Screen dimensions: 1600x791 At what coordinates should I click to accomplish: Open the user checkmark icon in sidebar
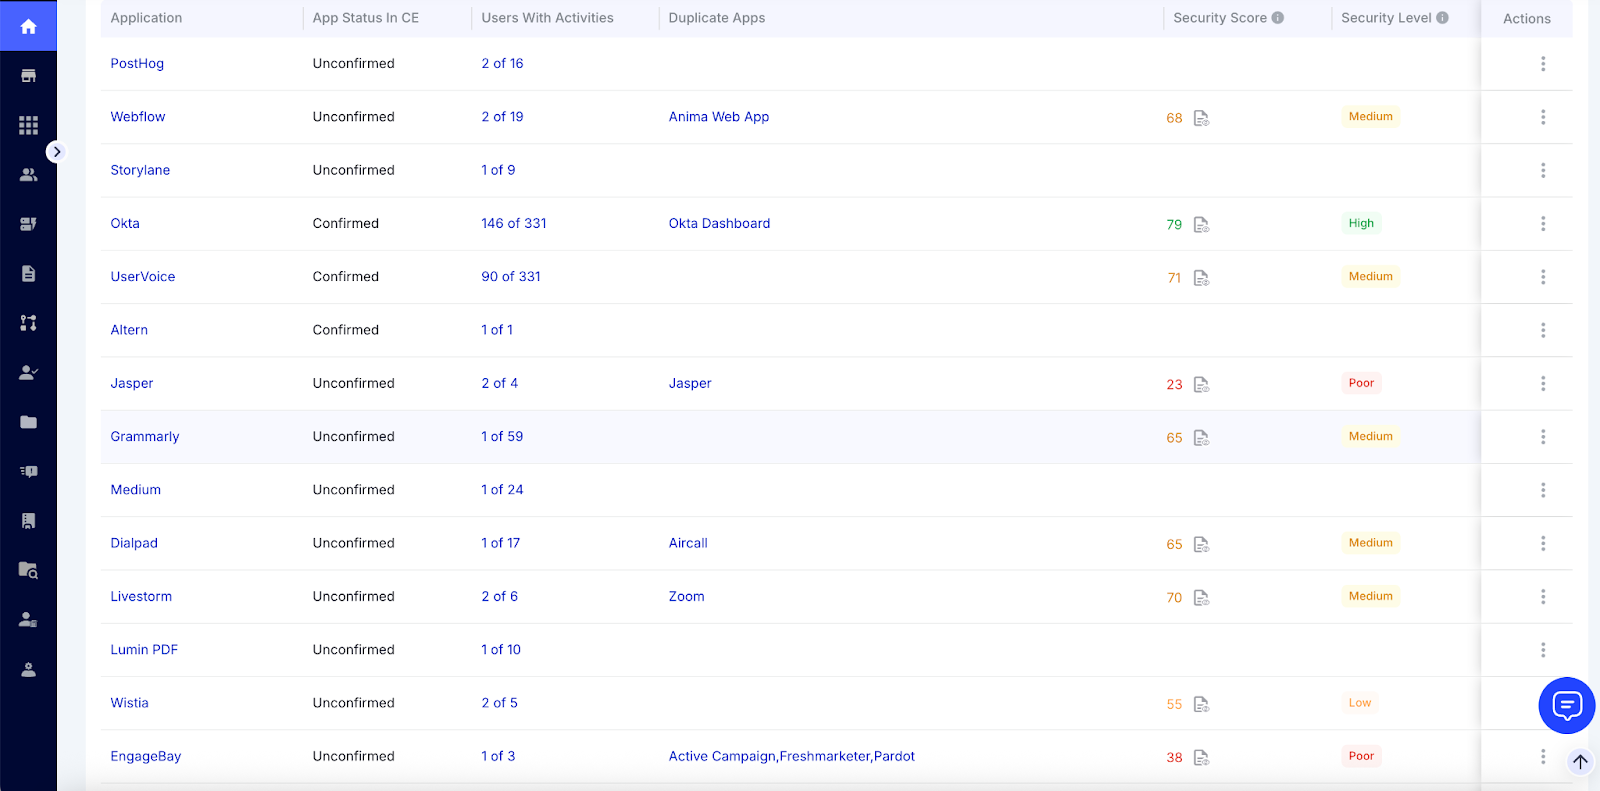28,372
